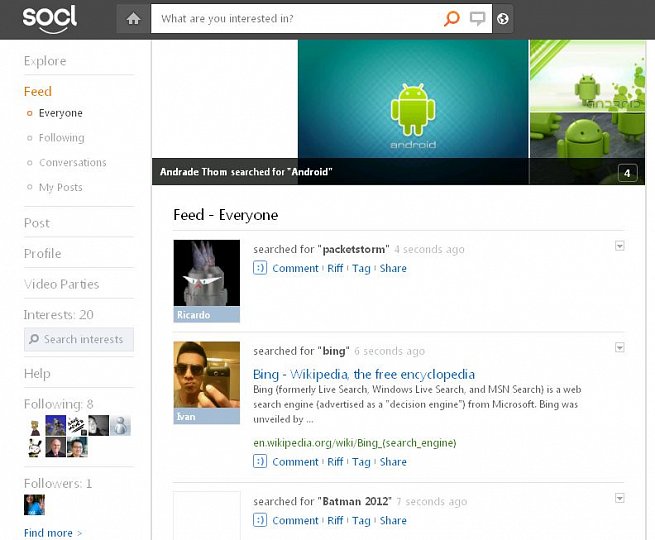
Task: Open the image count badge 4
Action: (627, 173)
